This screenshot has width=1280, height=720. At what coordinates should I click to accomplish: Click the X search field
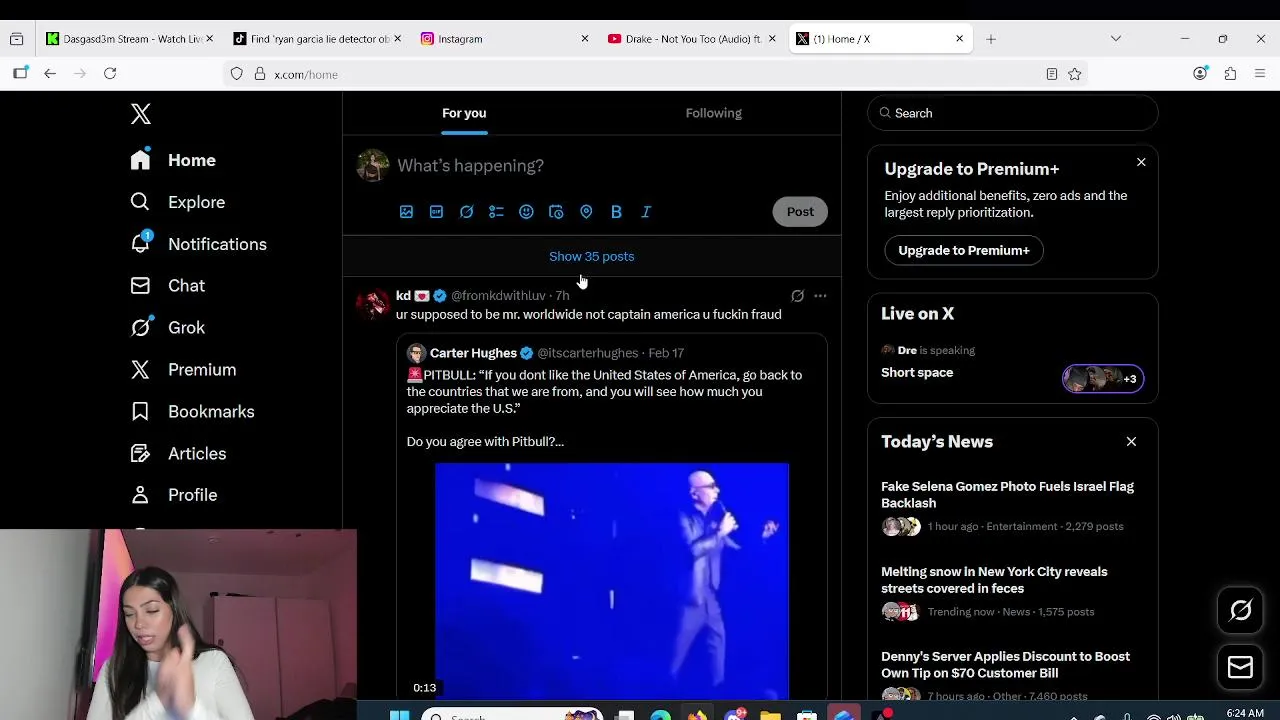(x=1013, y=113)
